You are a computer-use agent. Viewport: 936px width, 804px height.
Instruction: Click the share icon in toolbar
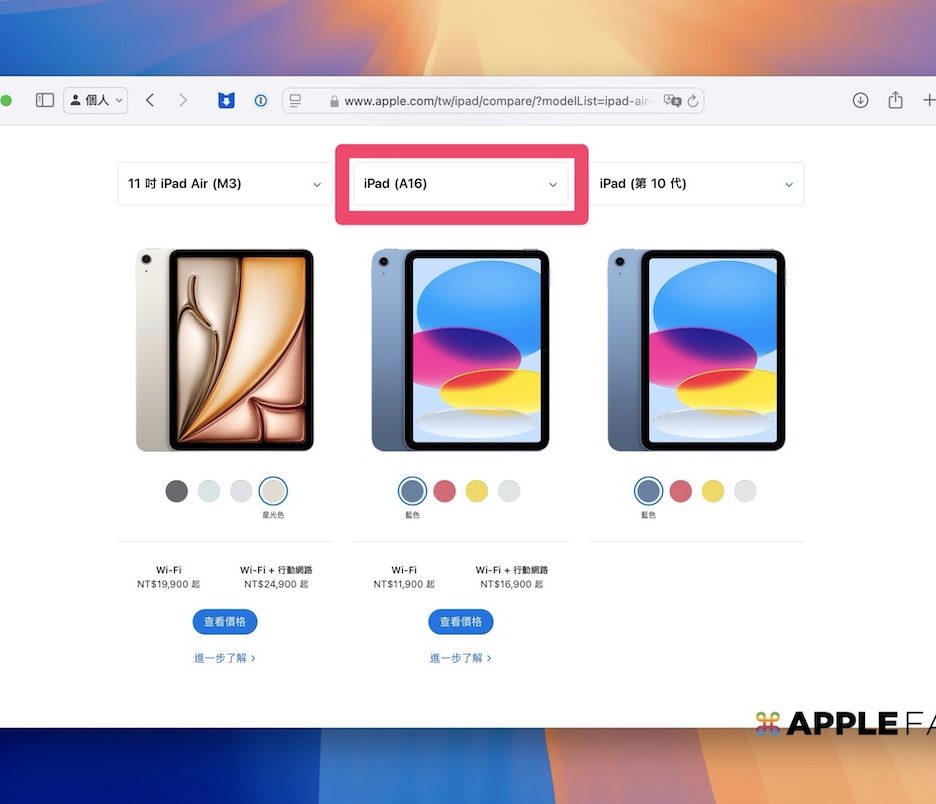coord(895,100)
